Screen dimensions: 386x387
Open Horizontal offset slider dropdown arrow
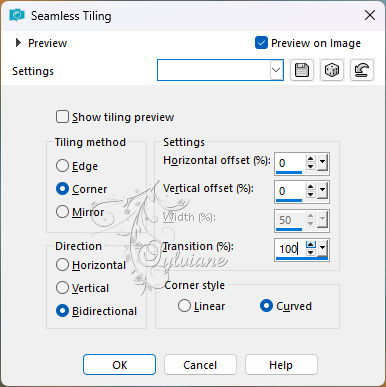[322, 163]
